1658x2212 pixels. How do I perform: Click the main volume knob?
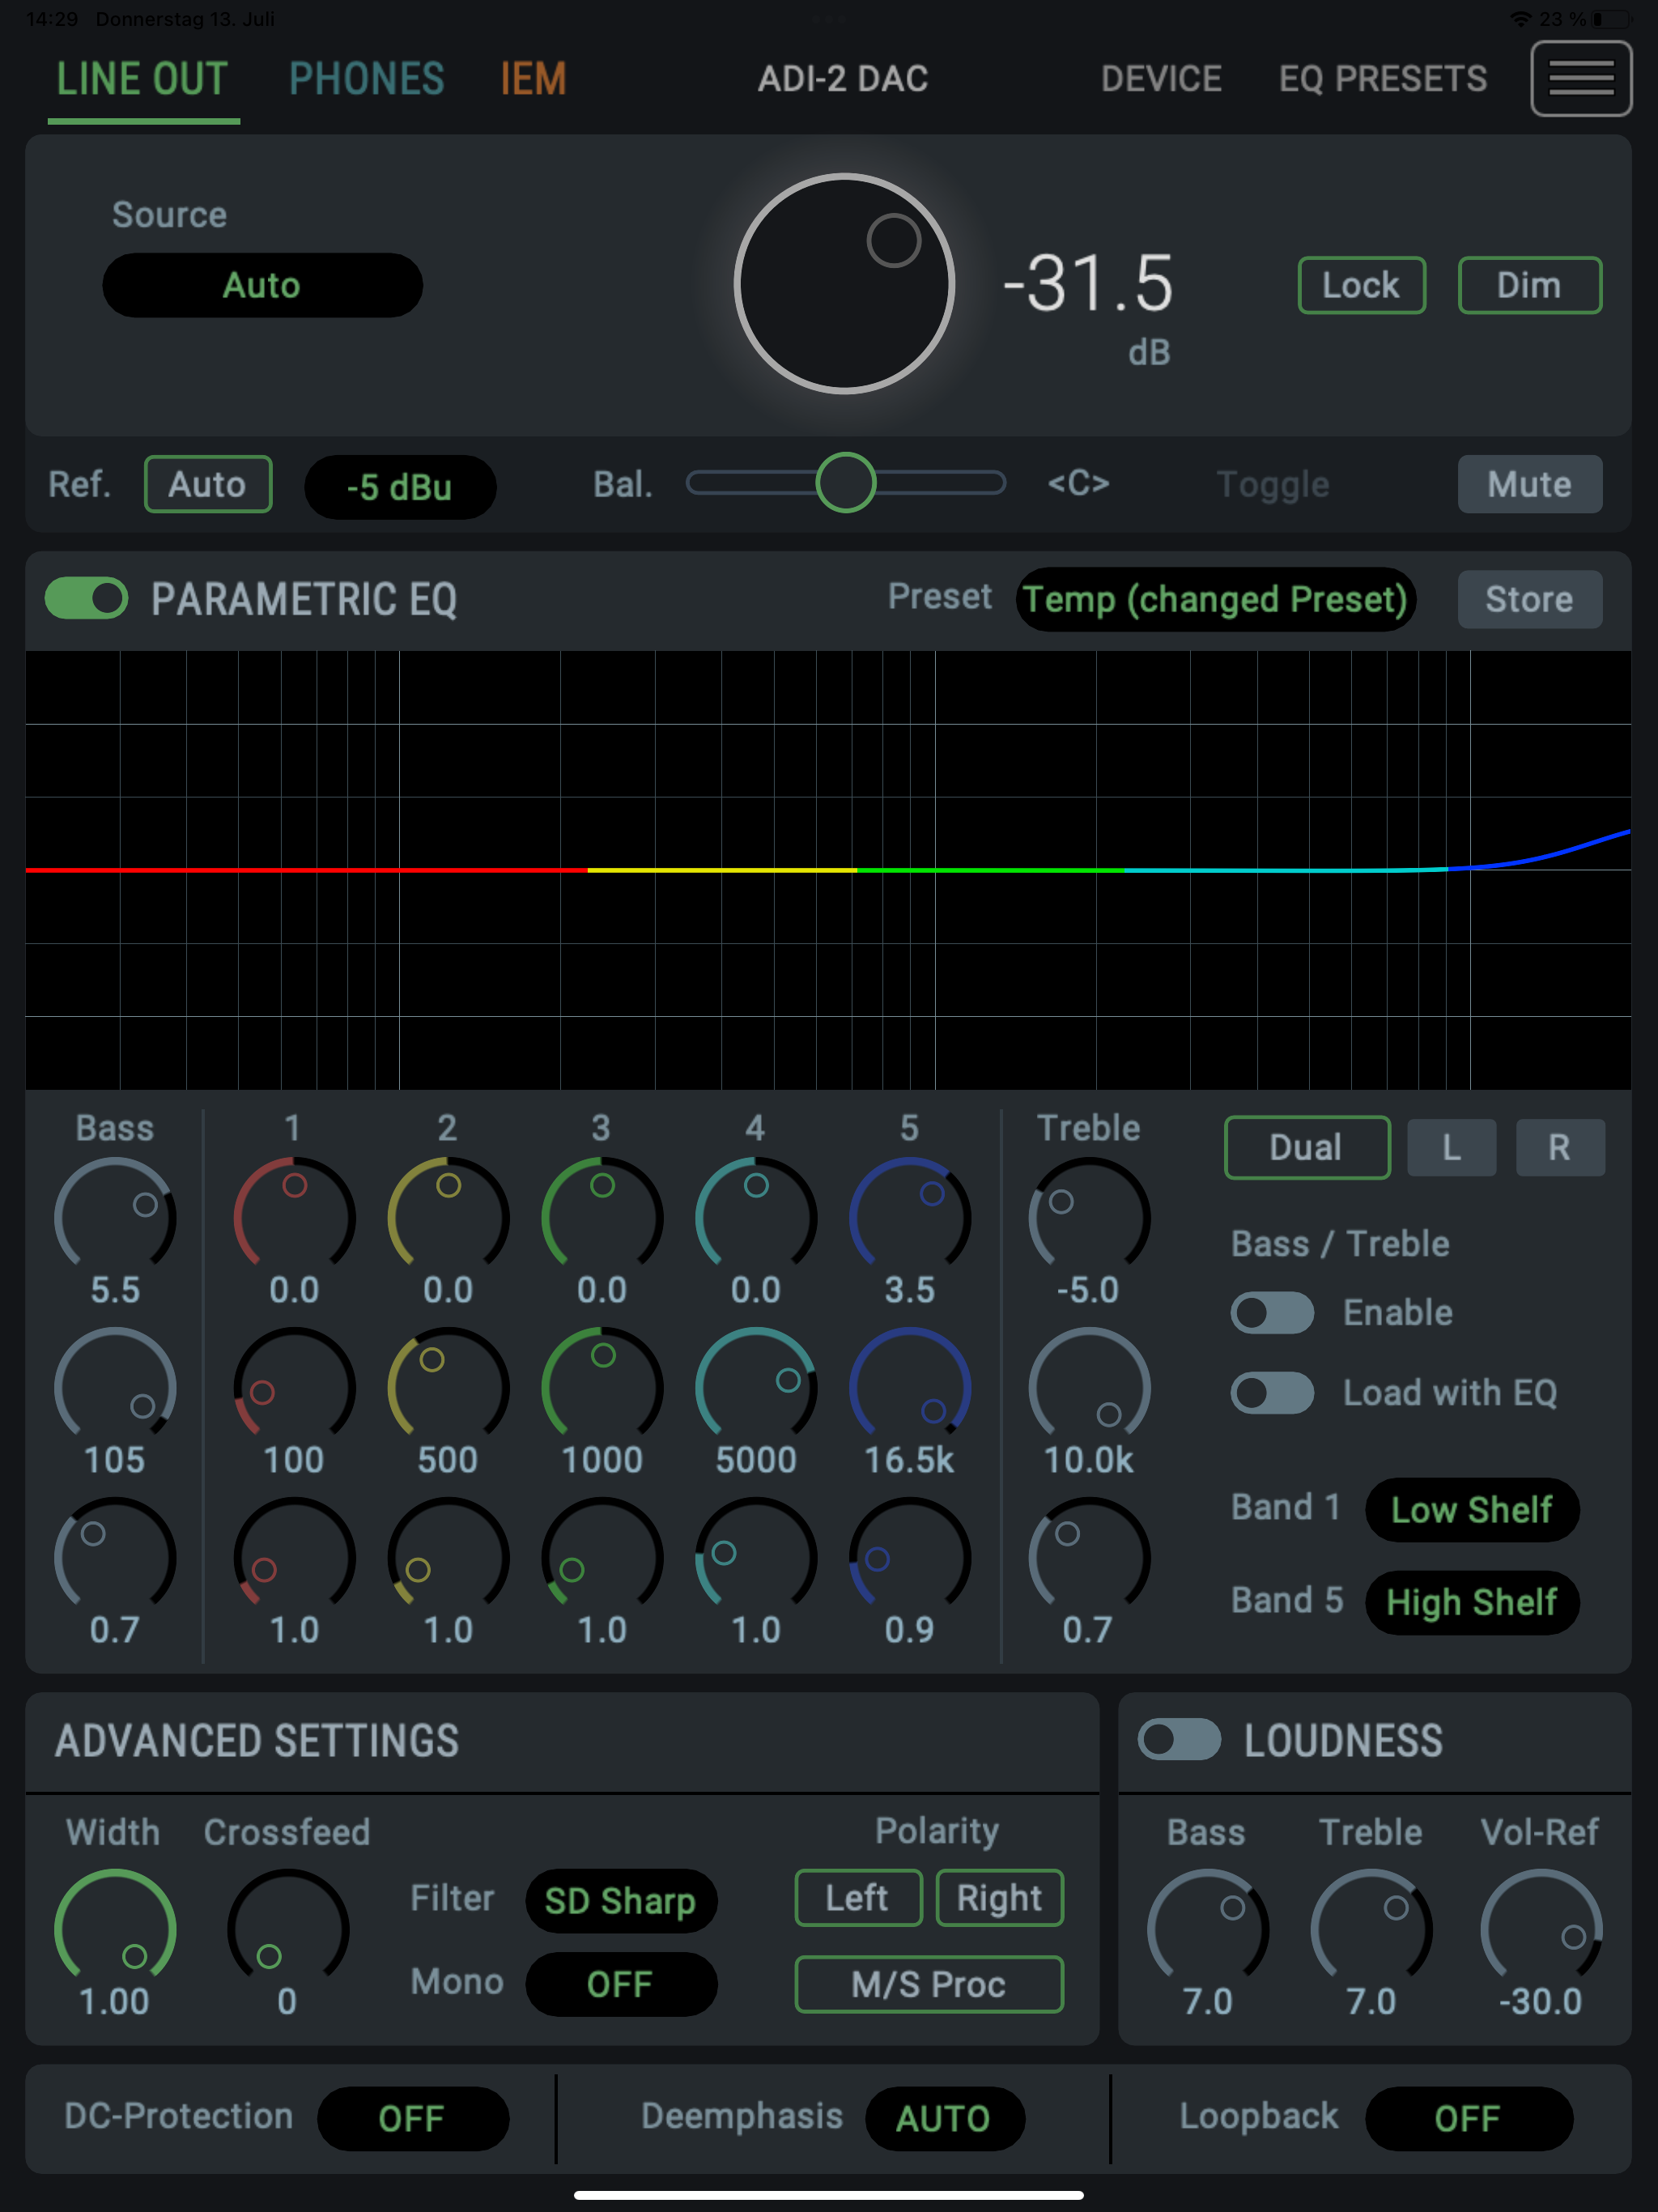pos(844,284)
